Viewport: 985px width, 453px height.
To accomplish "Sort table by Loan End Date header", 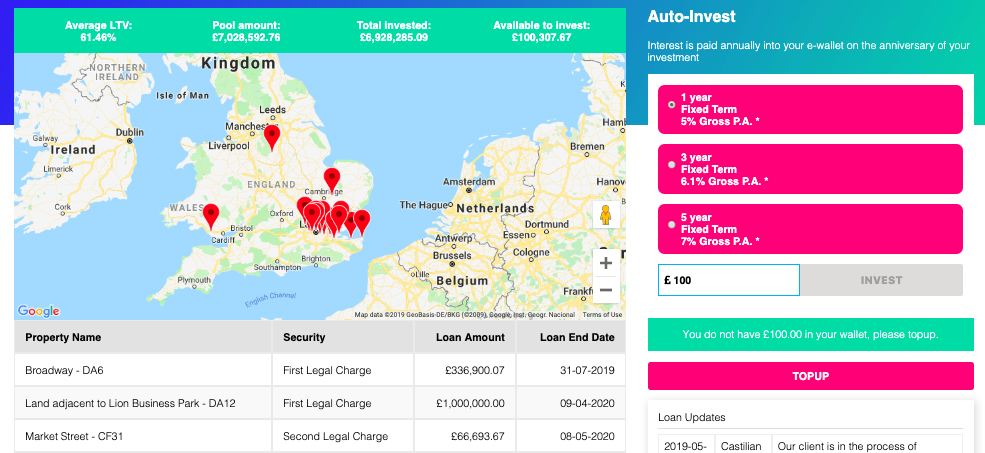I will click(577, 337).
